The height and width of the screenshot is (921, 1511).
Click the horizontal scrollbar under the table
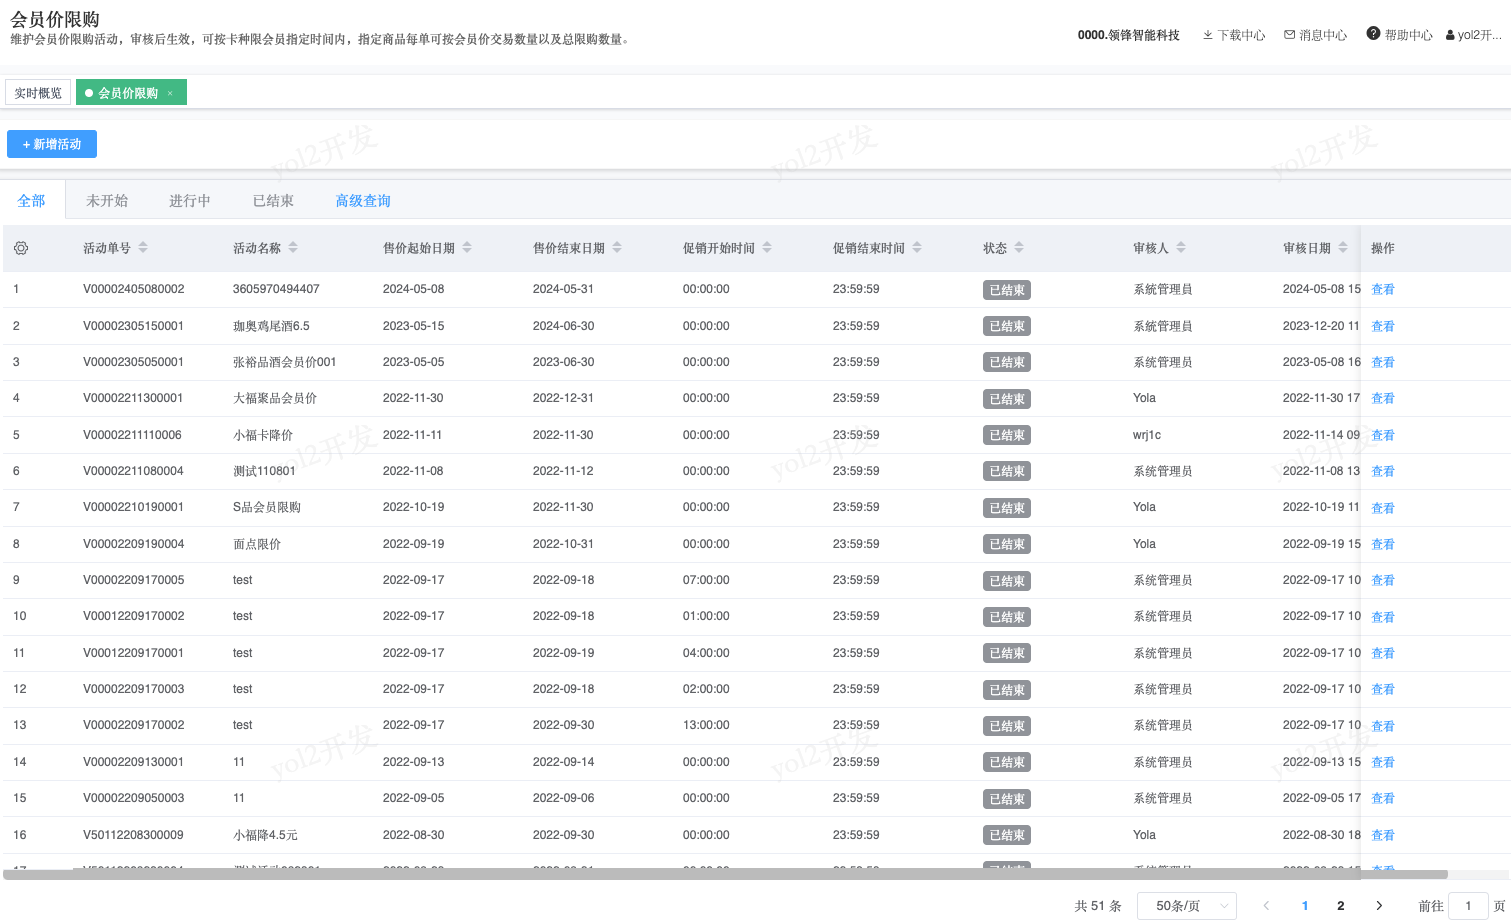tap(725, 875)
